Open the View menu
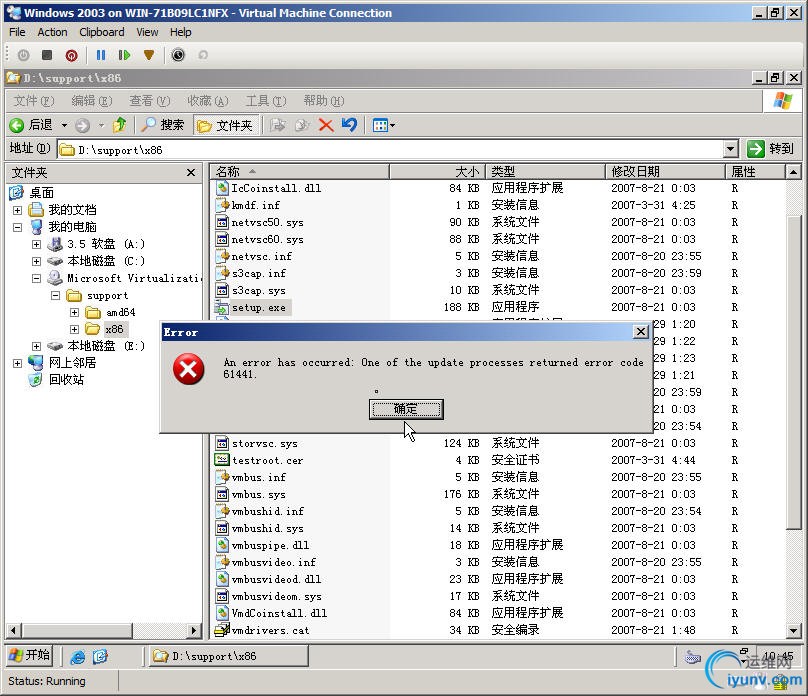 (147, 32)
